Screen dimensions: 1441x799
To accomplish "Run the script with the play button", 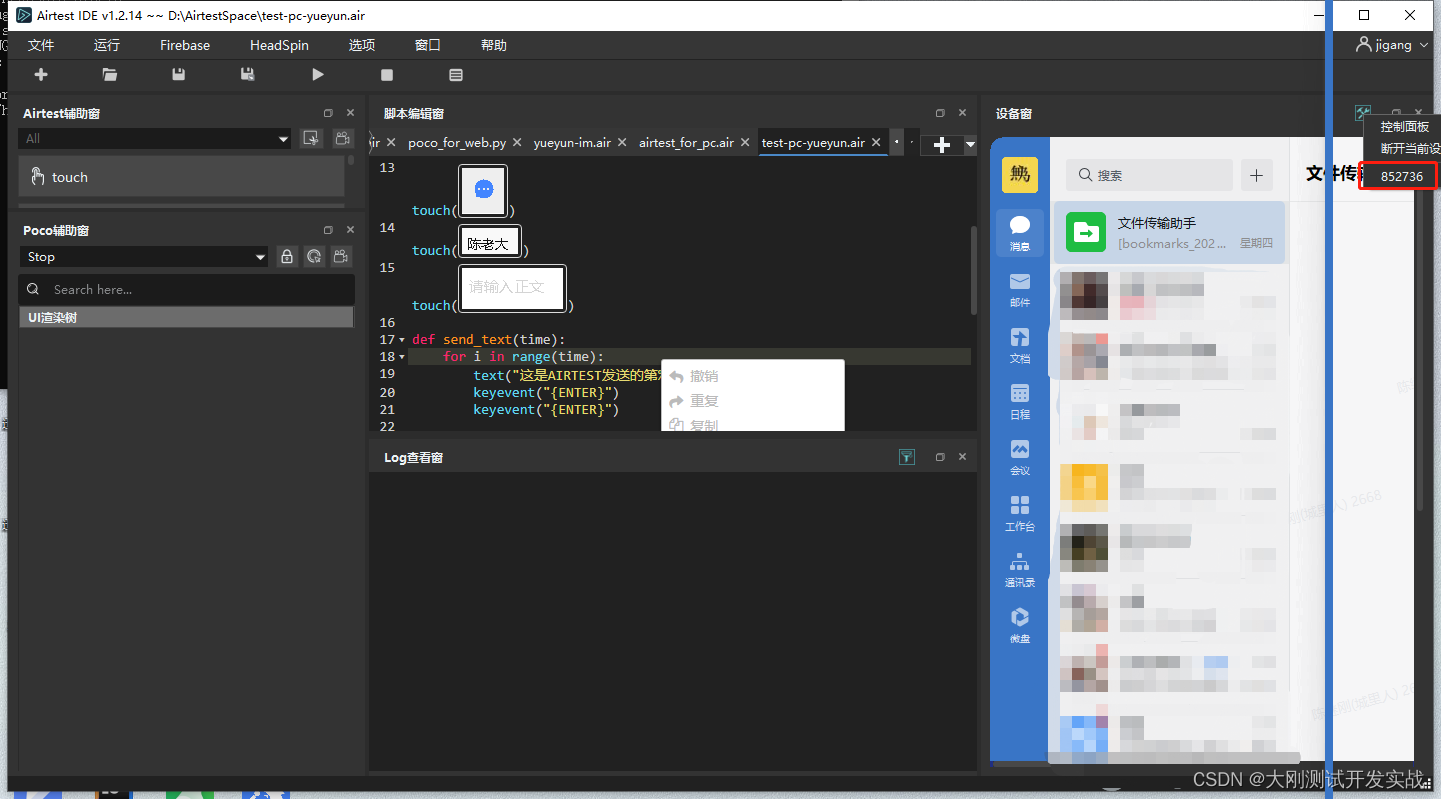I will [x=318, y=75].
